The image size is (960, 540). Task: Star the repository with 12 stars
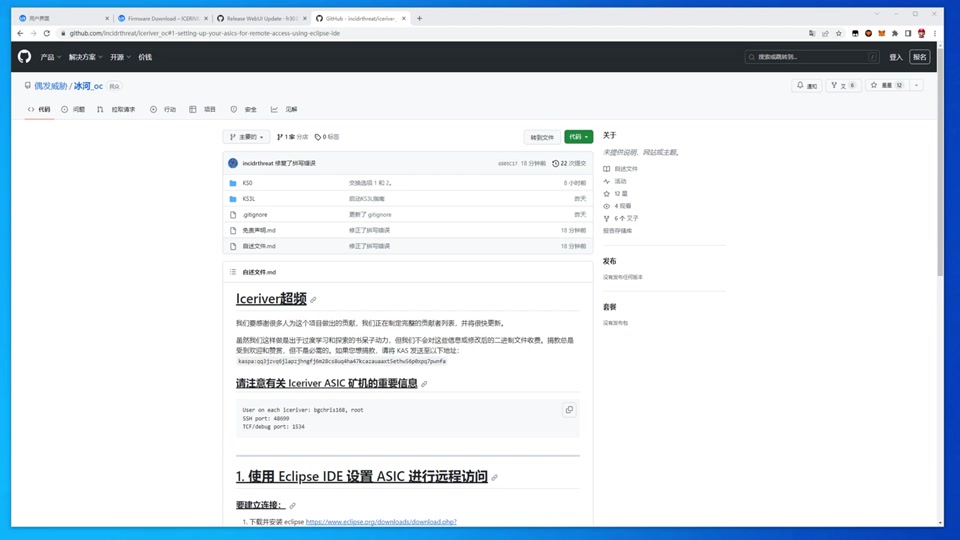[x=887, y=86]
